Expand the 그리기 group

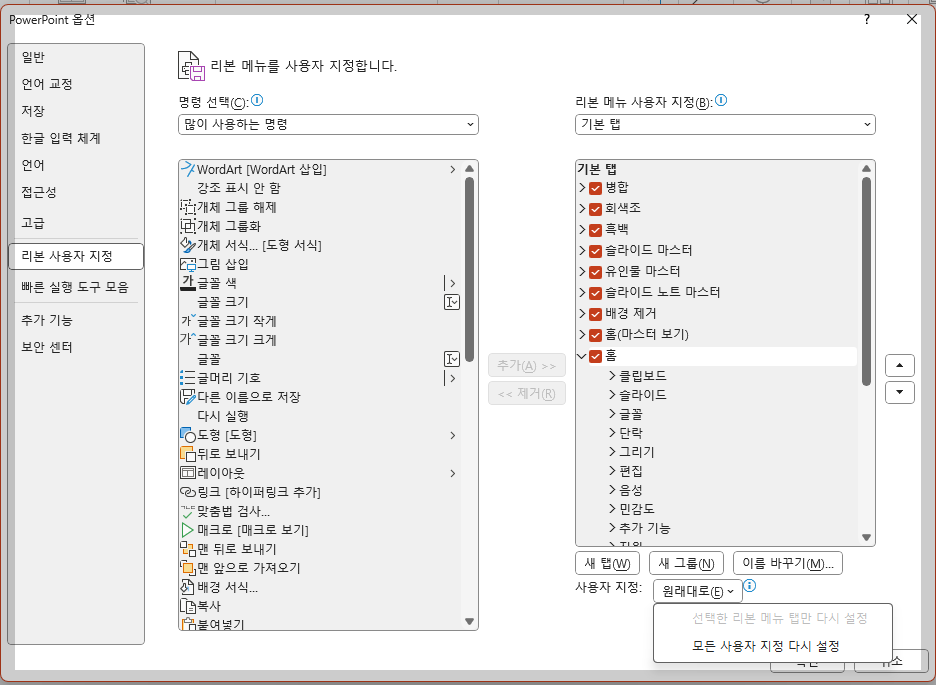(x=612, y=452)
